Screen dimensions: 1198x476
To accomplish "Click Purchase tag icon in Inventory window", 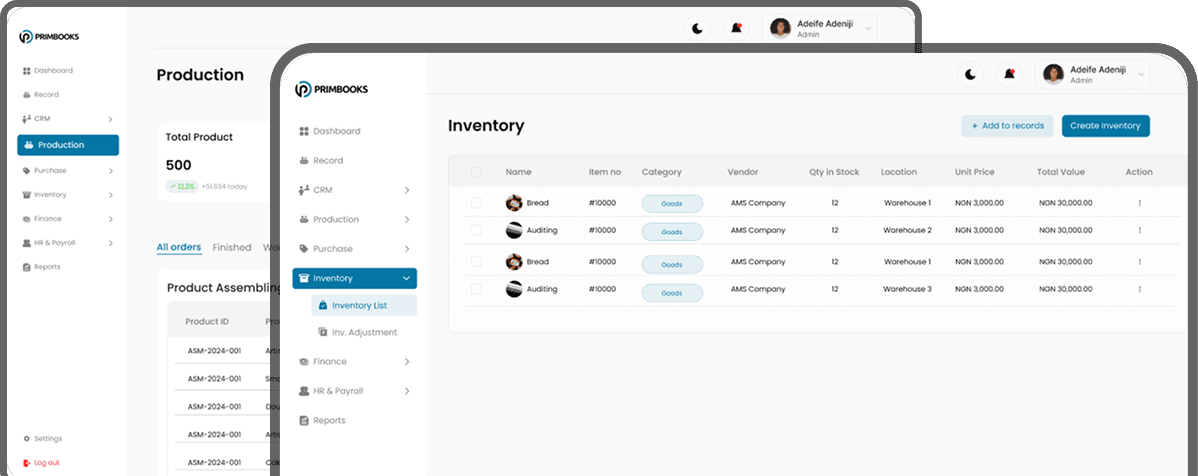I will tap(303, 249).
